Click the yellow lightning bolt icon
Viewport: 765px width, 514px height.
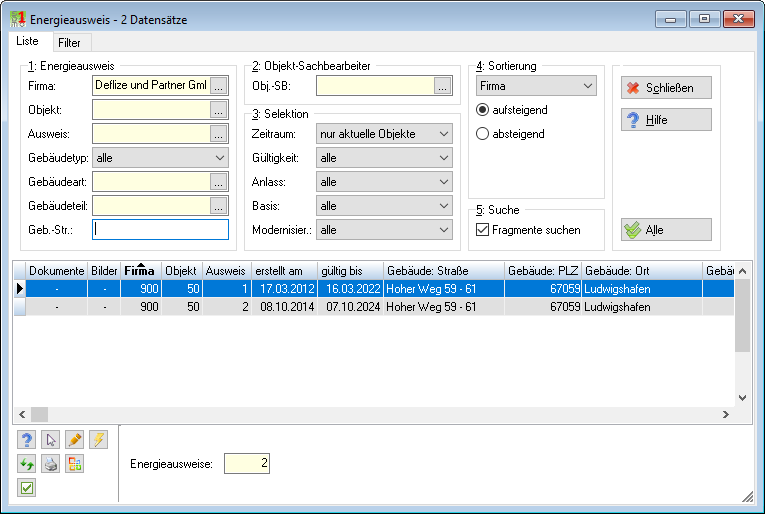pyautogui.click(x=98, y=439)
